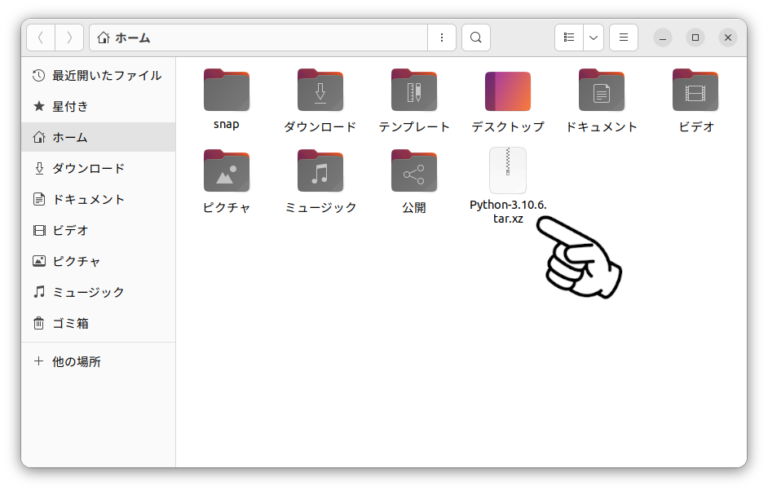Open the path bar three-dot menu
Screen dimensions: 768x491
442,38
